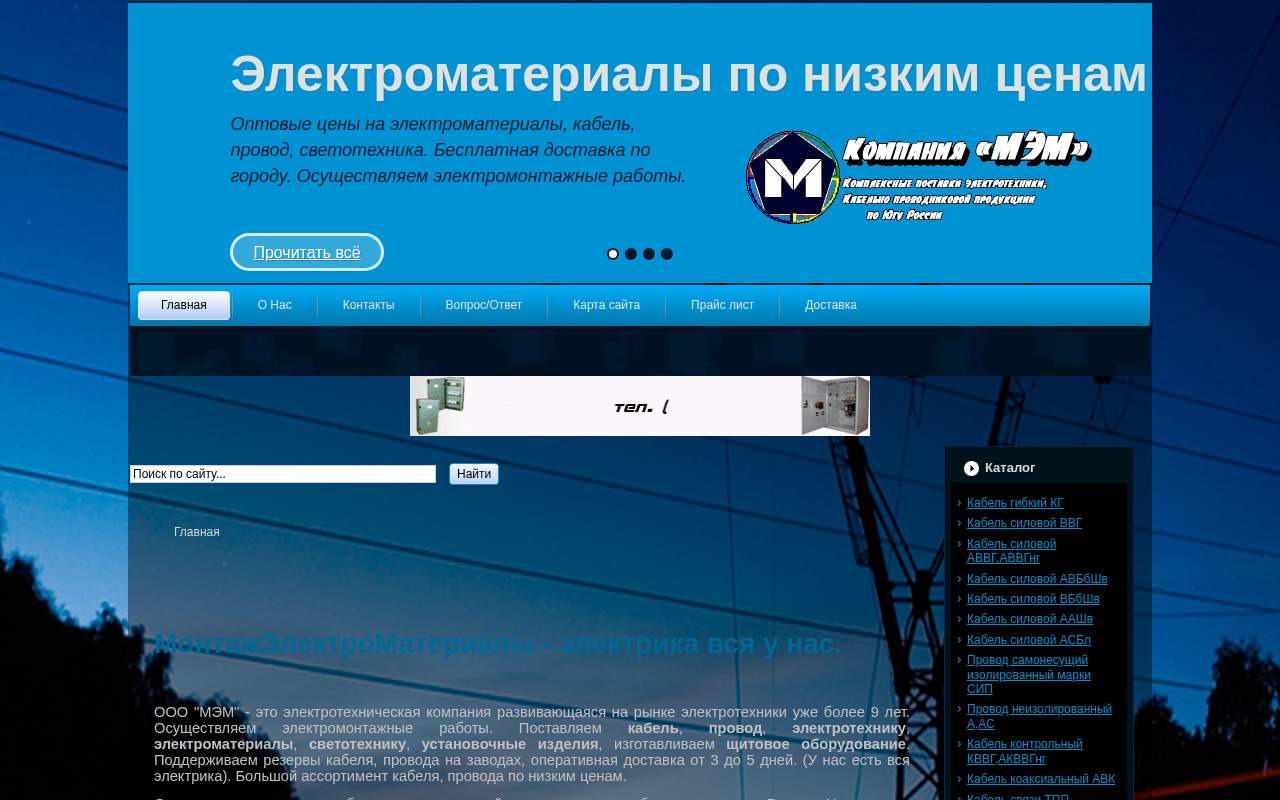The height and width of the screenshot is (800, 1280).
Task: Click the Найти search button
Action: click(474, 474)
